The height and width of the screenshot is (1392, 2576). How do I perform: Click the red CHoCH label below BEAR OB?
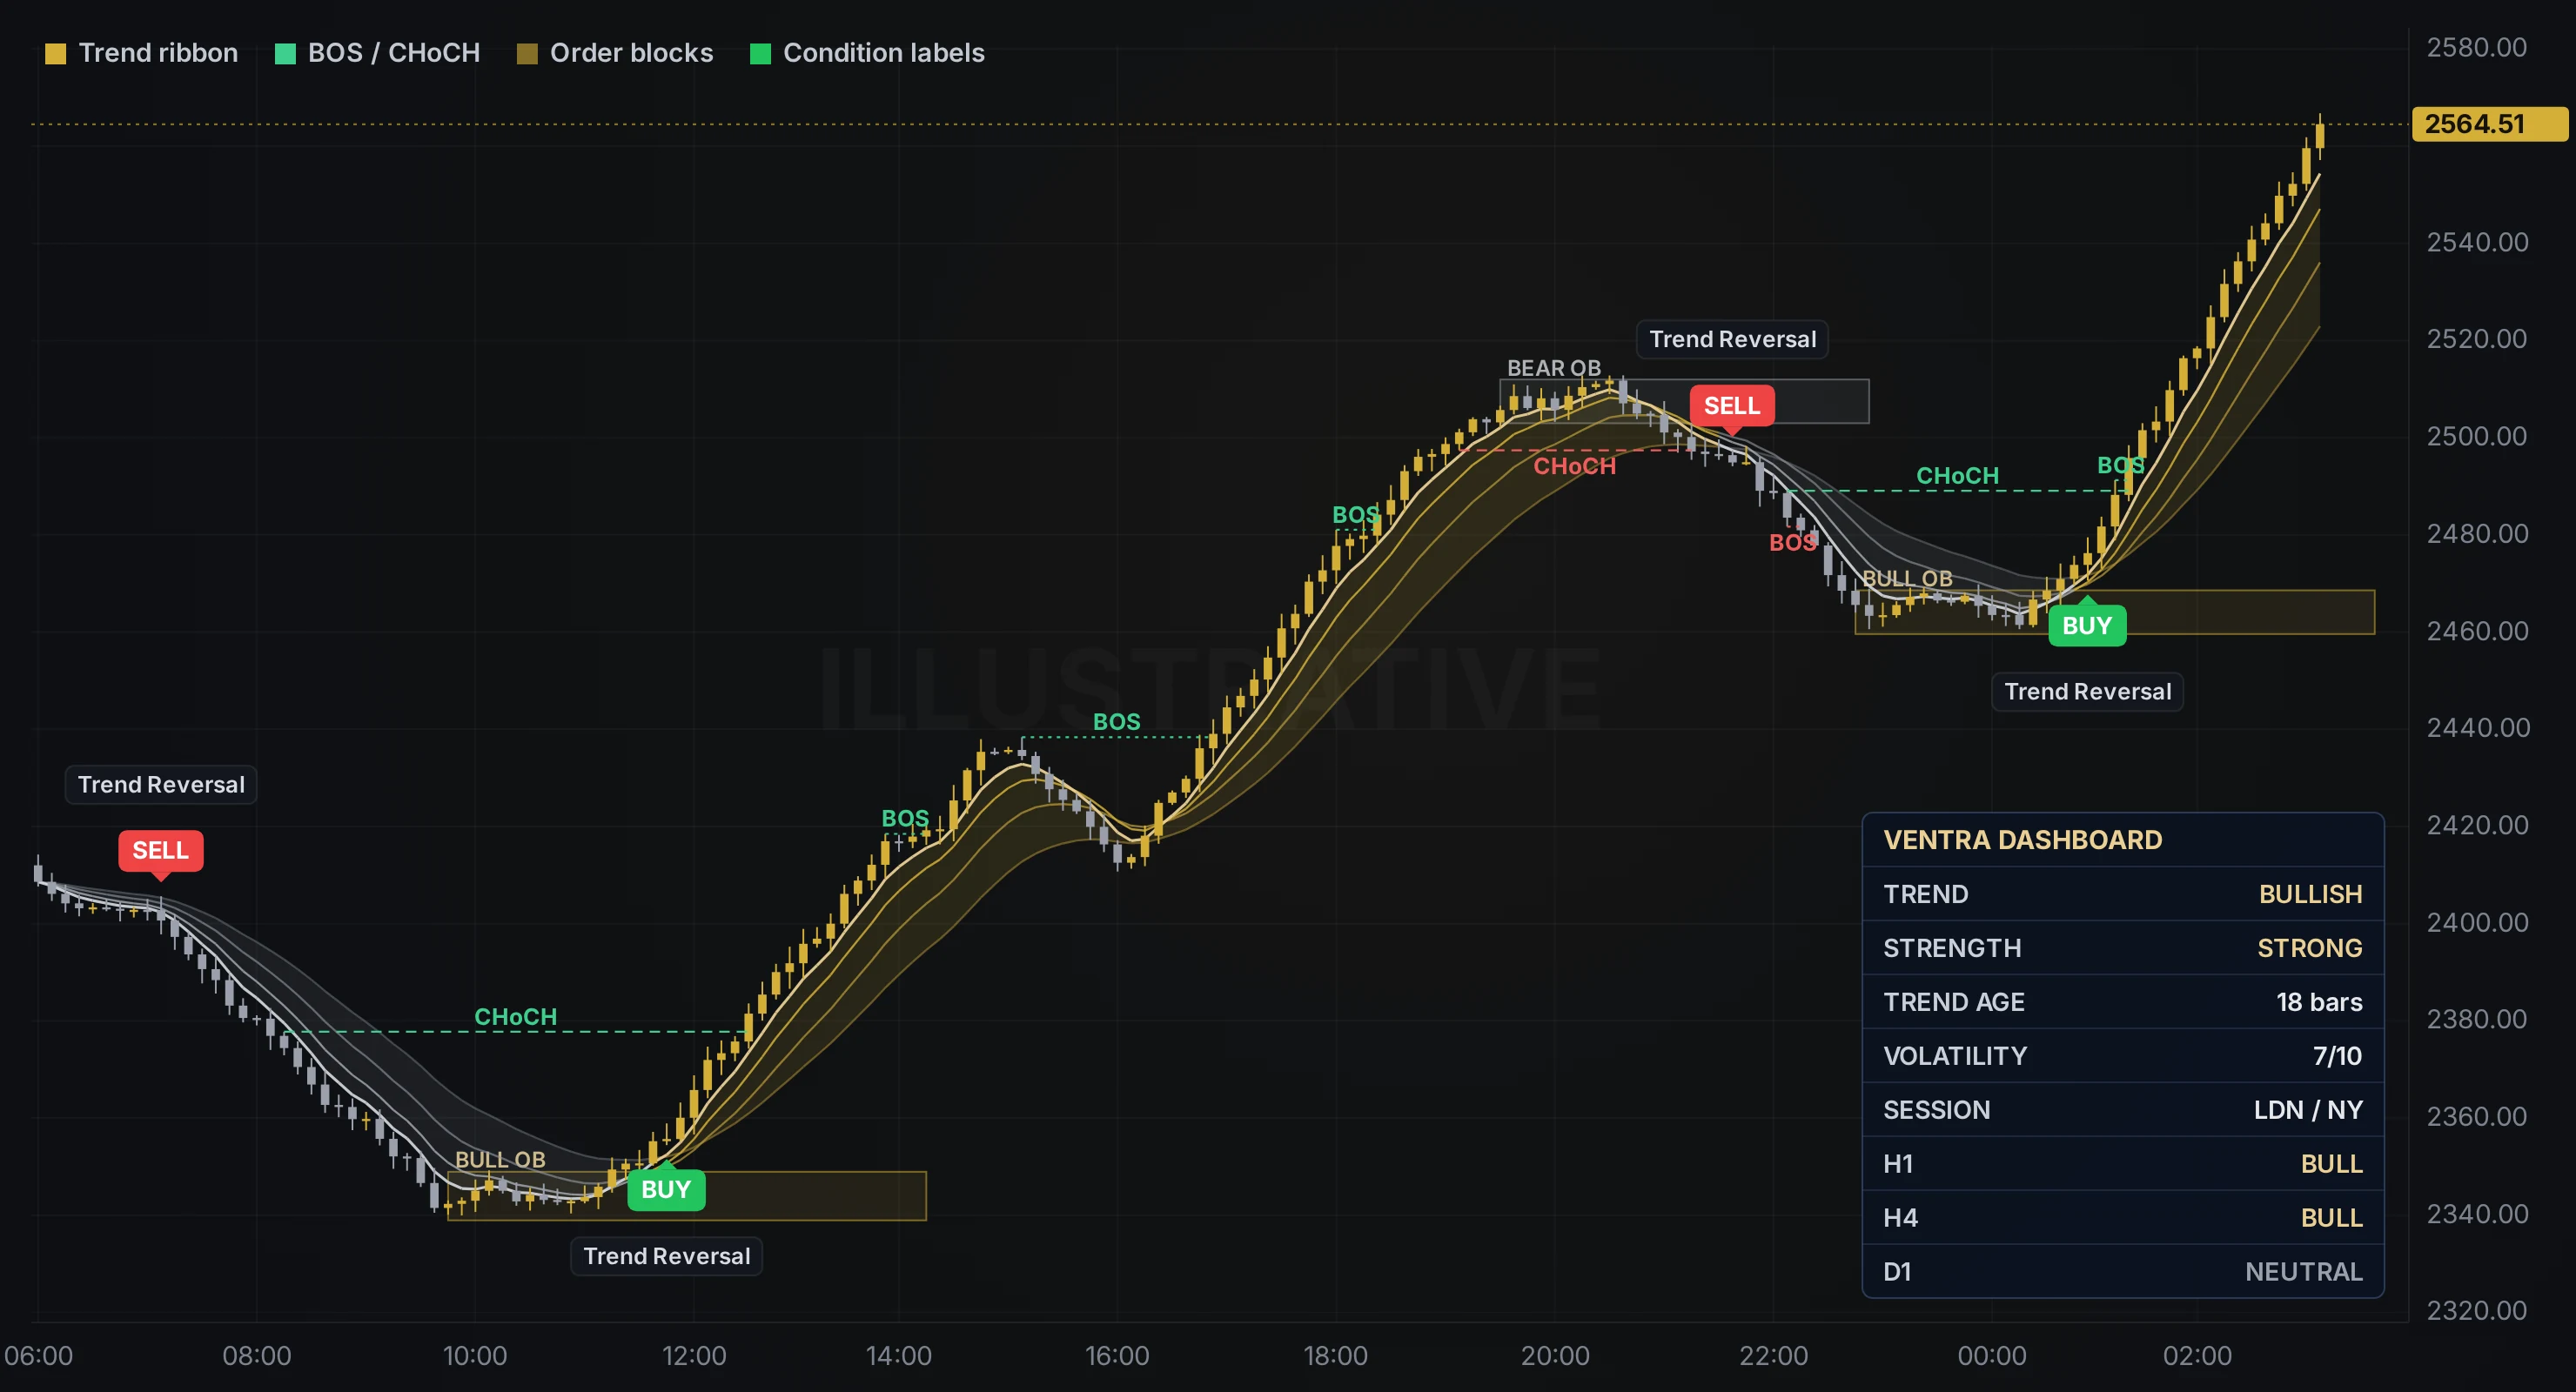1575,466
